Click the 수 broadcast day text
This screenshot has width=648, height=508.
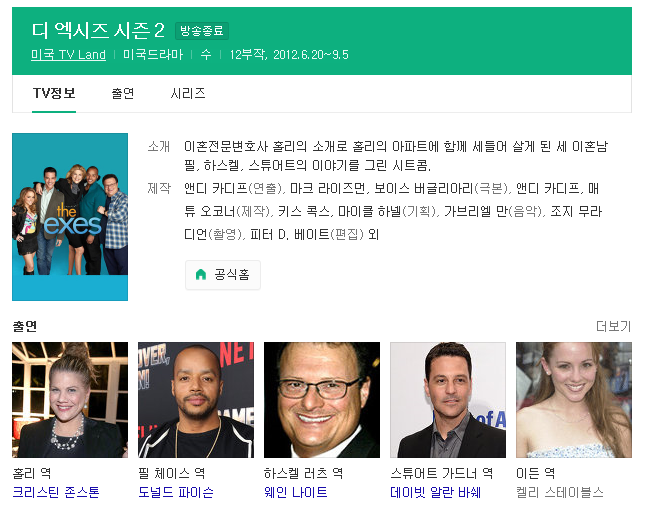pyautogui.click(x=205, y=55)
